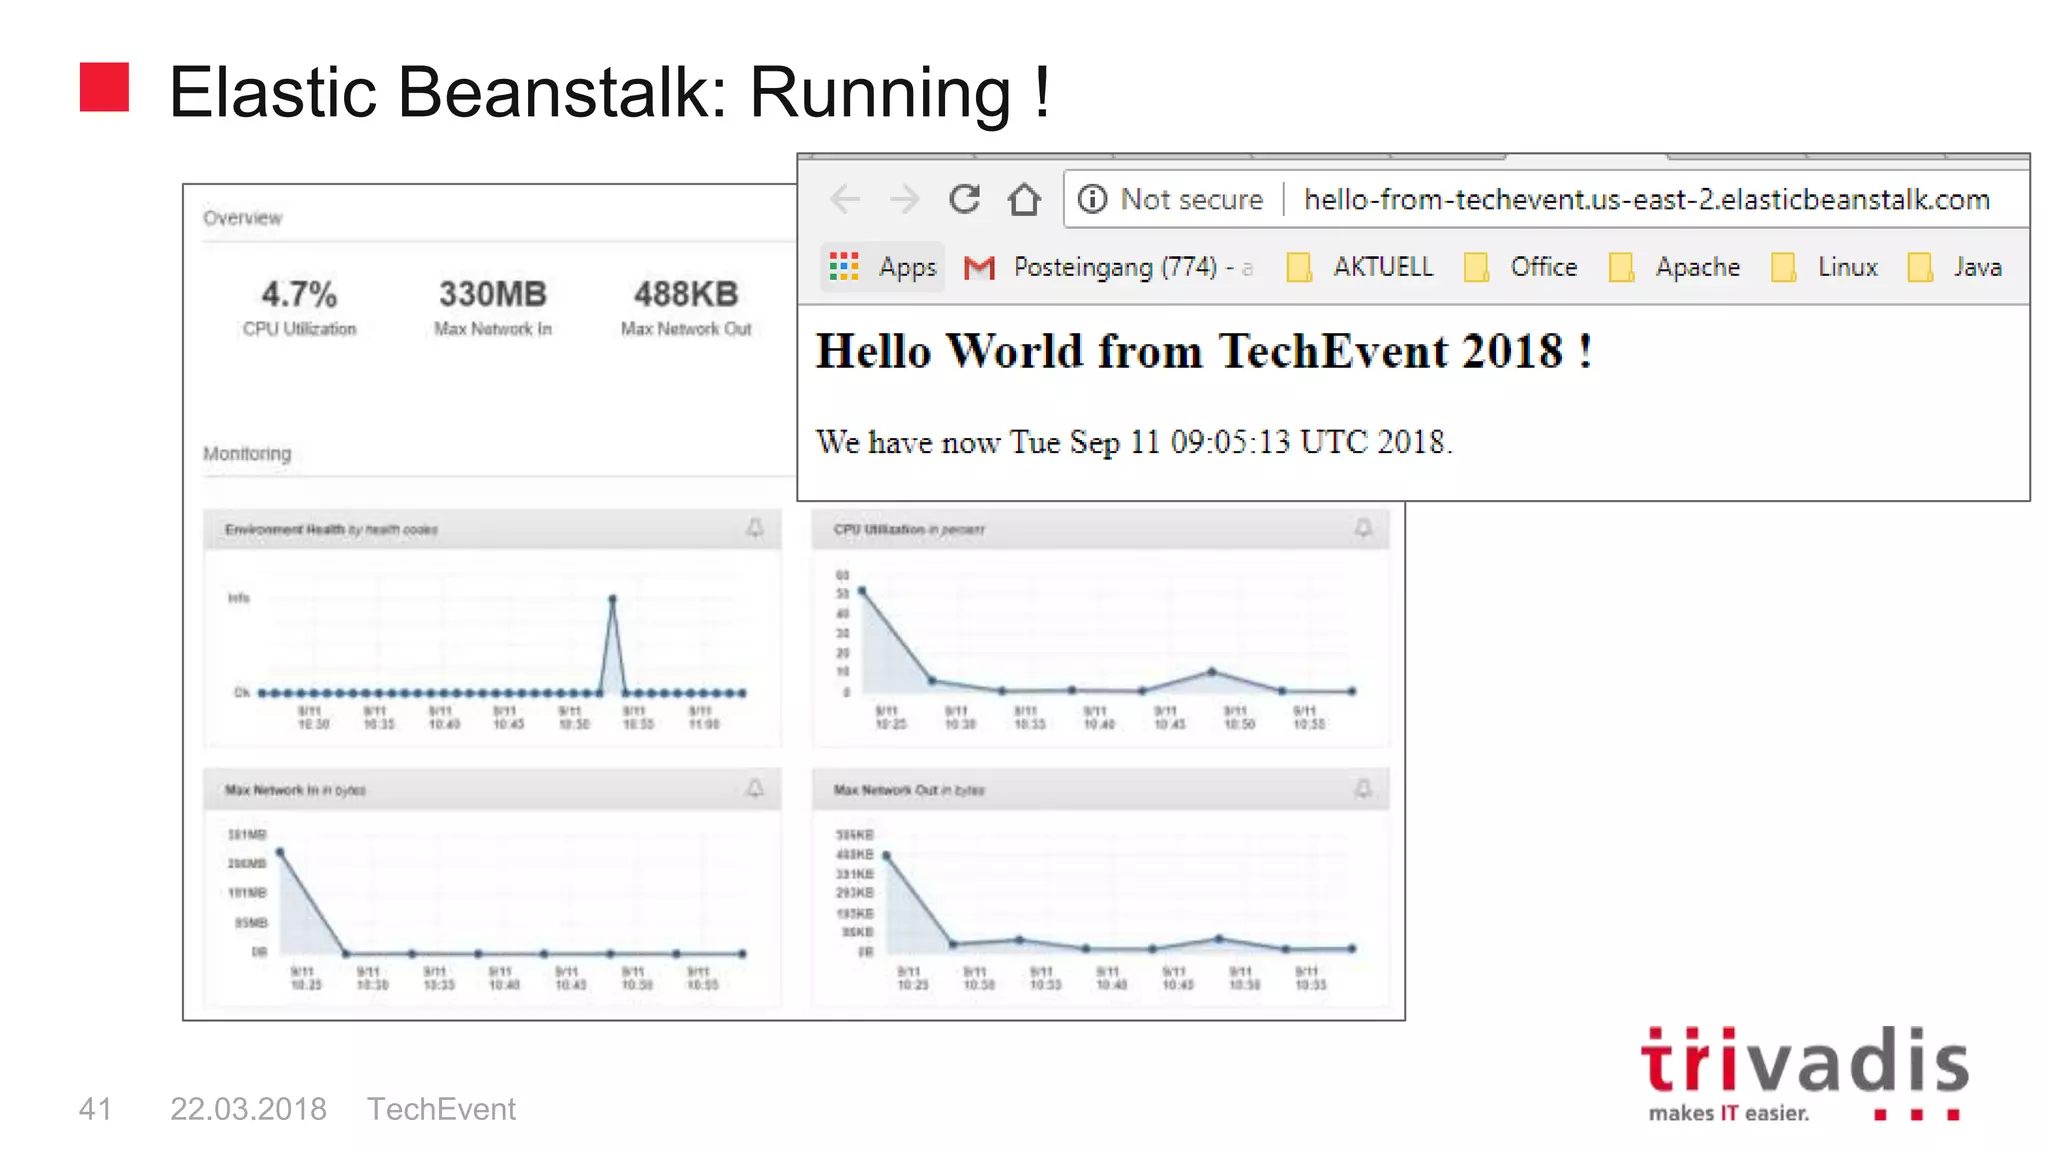
Task: Click the Monitoring section heading
Action: point(247,454)
